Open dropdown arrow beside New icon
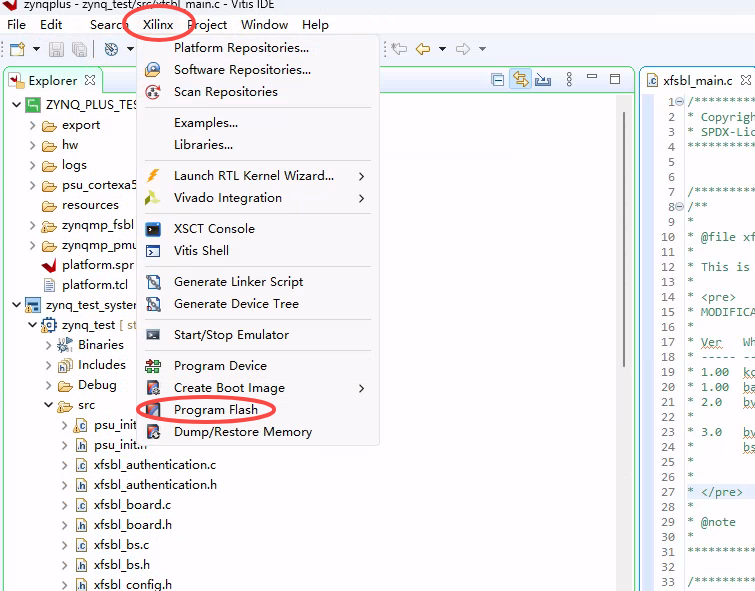This screenshot has width=755, height=591. (x=36, y=49)
